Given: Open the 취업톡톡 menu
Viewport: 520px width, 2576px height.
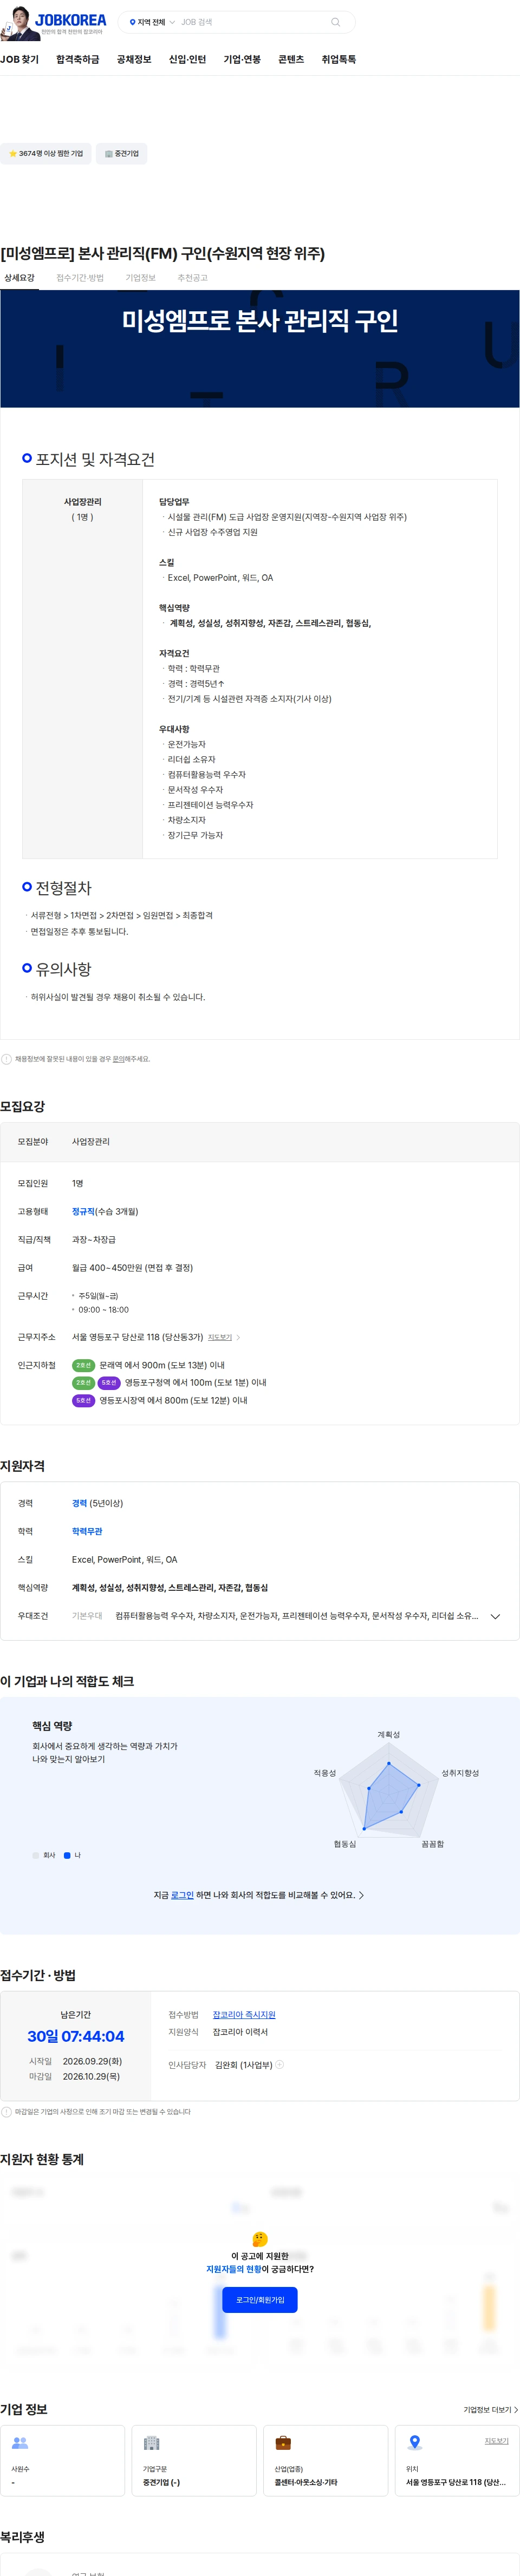Looking at the screenshot, I should (x=339, y=60).
